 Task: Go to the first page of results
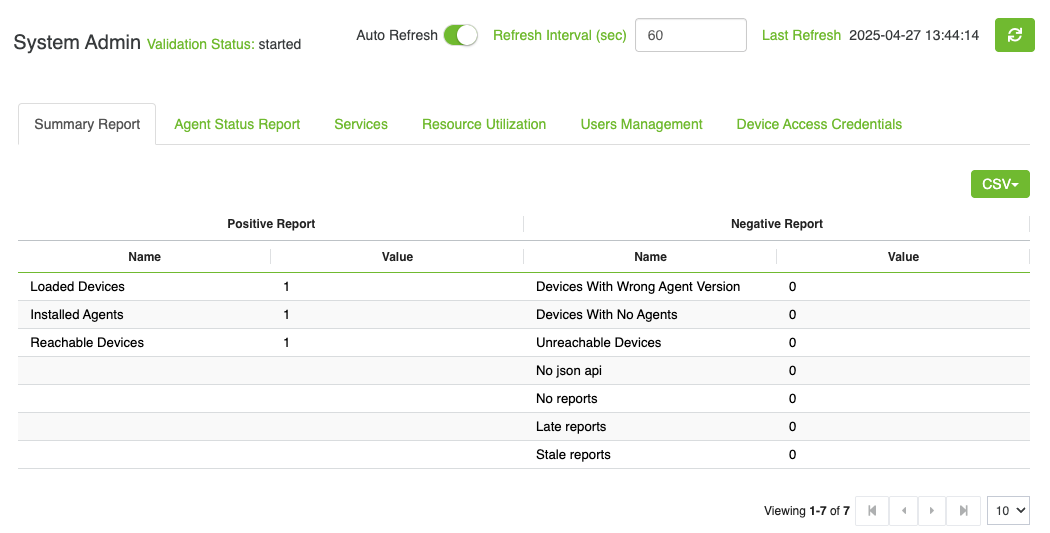coord(872,511)
